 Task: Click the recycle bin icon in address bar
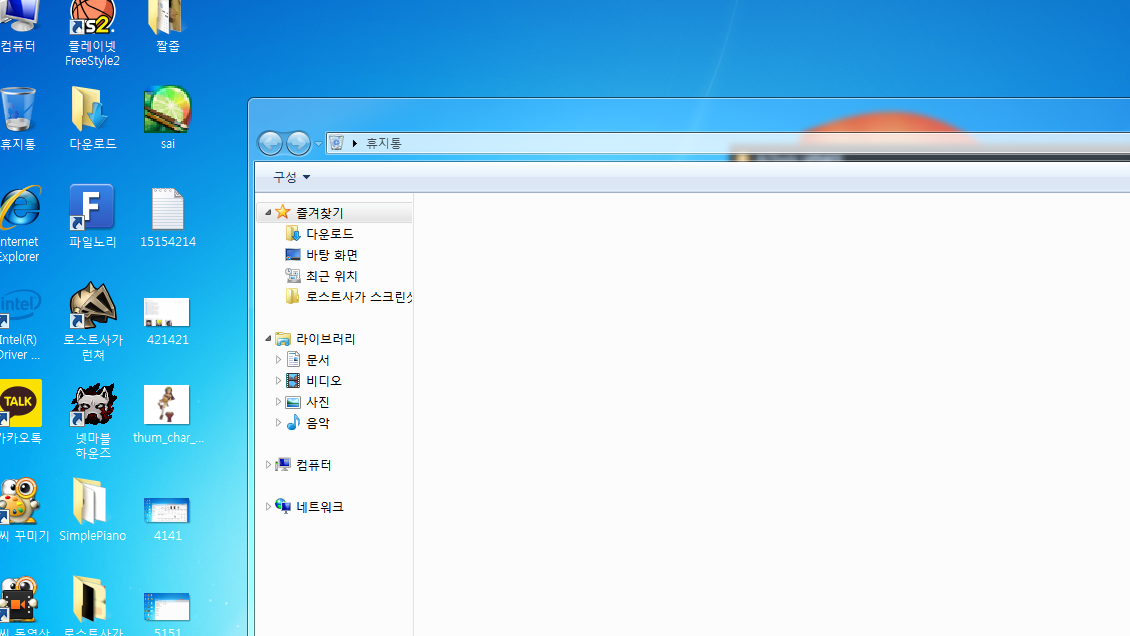click(337, 143)
